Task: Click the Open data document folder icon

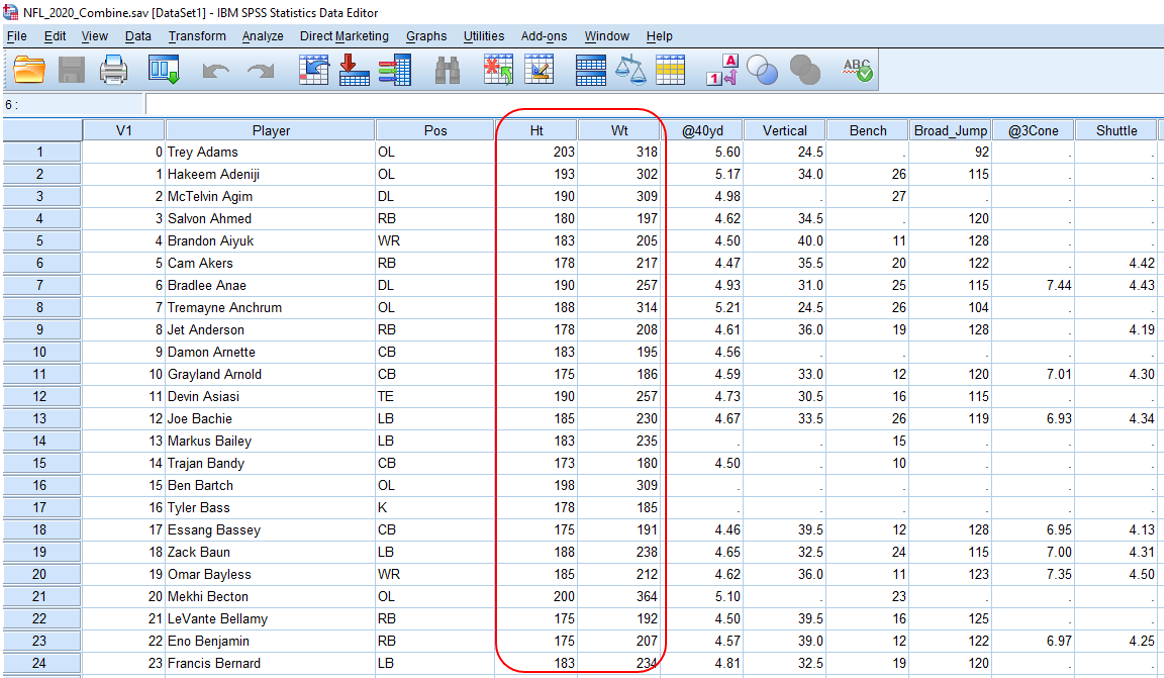Action: [30, 70]
